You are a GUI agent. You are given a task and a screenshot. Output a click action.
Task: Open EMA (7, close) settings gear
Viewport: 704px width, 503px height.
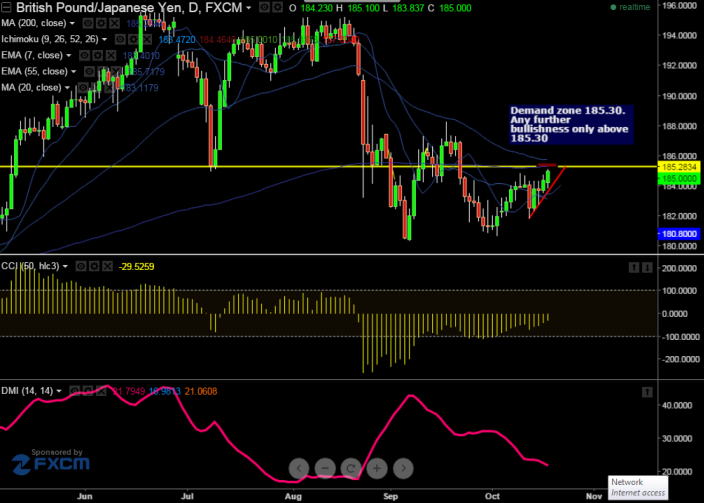(x=97, y=56)
